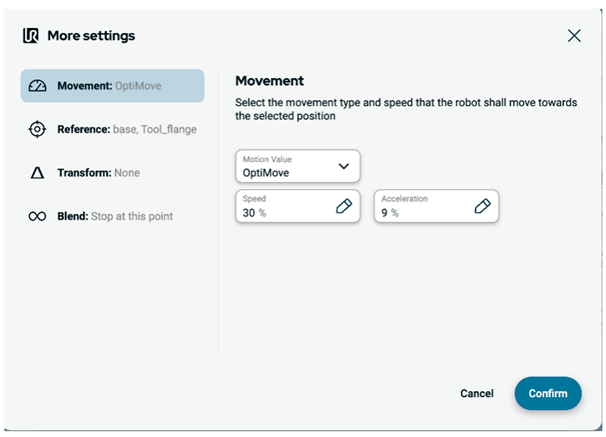606x437 pixels.
Task: Click the target icon beside Reference
Action: point(38,129)
